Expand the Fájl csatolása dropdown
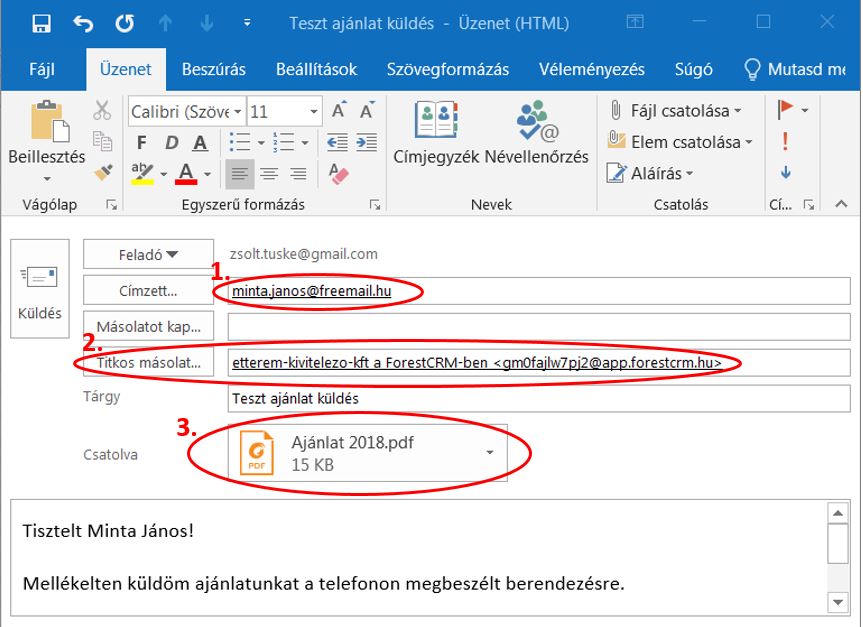863x627 pixels. (x=738, y=111)
